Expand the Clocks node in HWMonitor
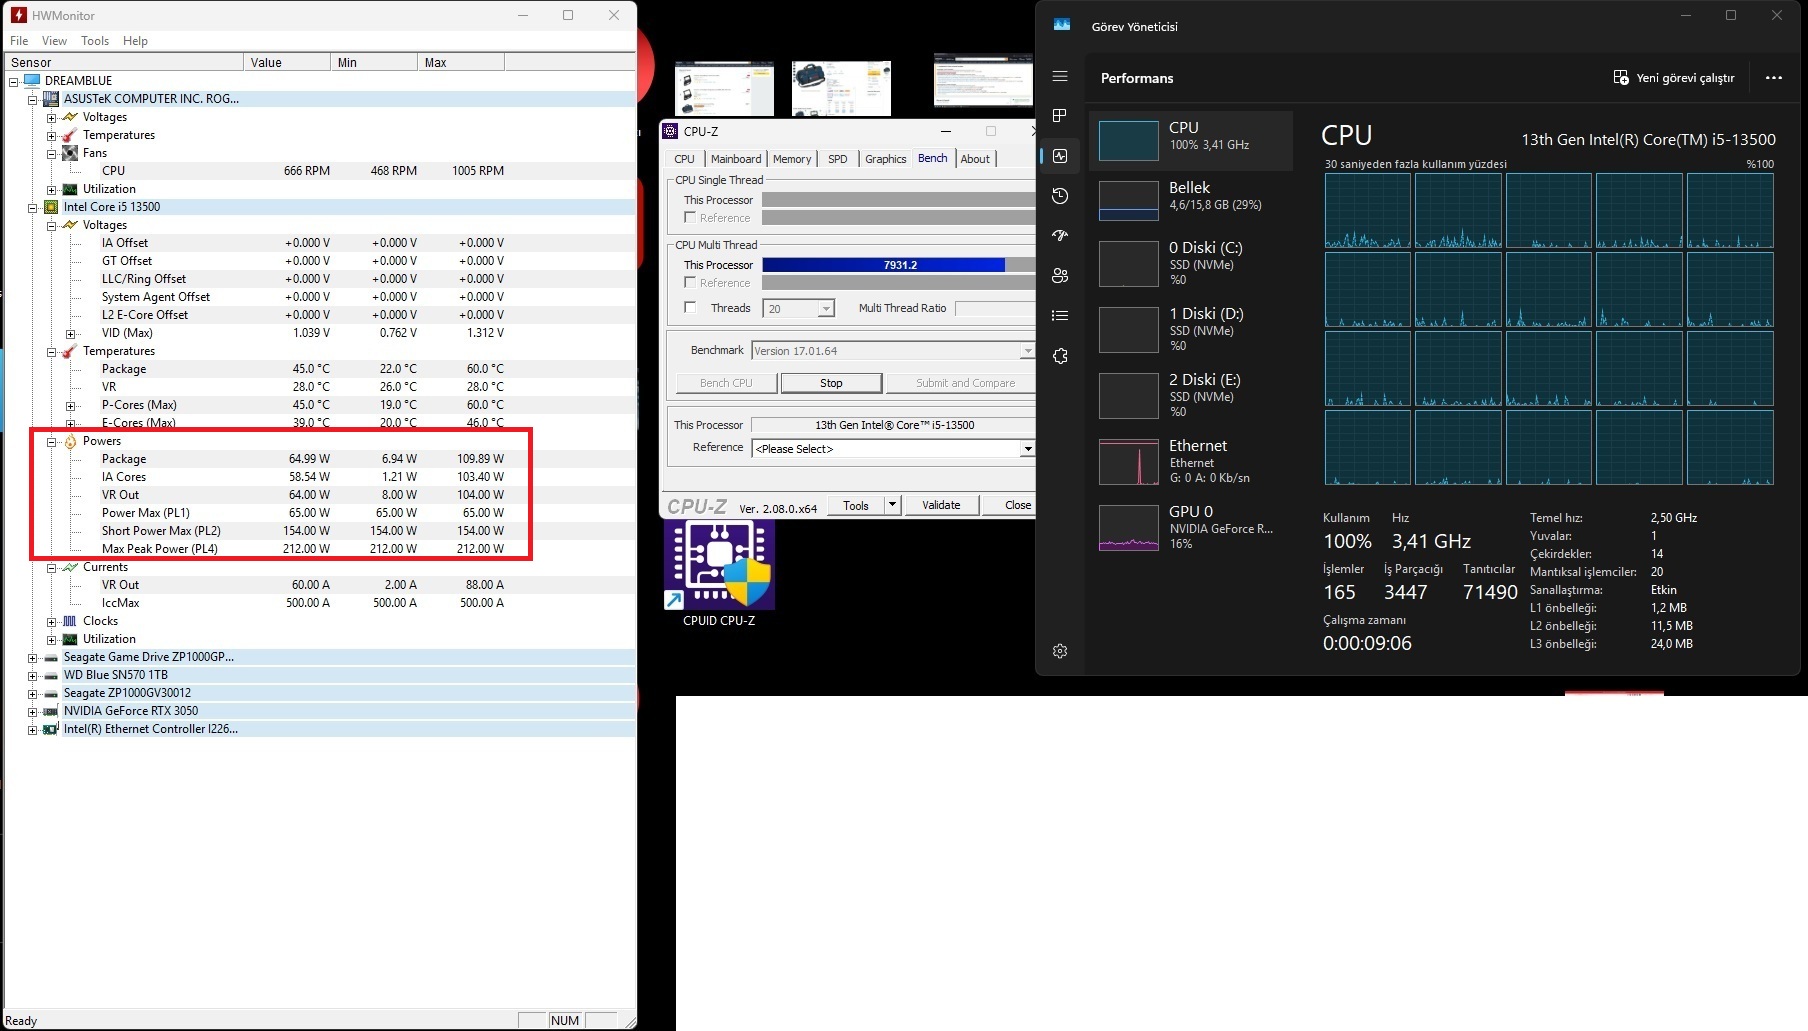Screen dimensions: 1808x1031 pyautogui.click(x=51, y=621)
